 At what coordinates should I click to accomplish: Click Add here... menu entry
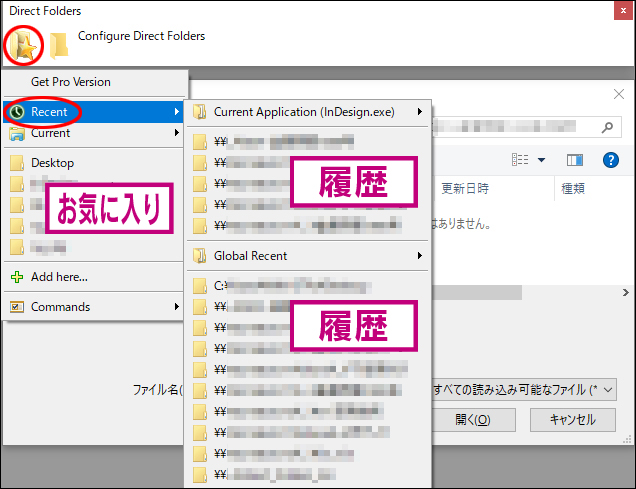click(94, 277)
